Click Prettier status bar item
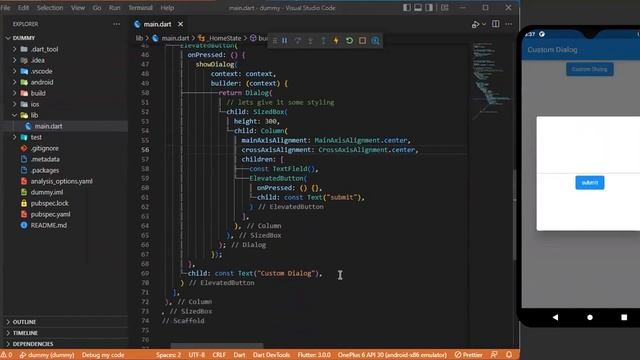Screen dimensions: 640x360 tap(469, 355)
